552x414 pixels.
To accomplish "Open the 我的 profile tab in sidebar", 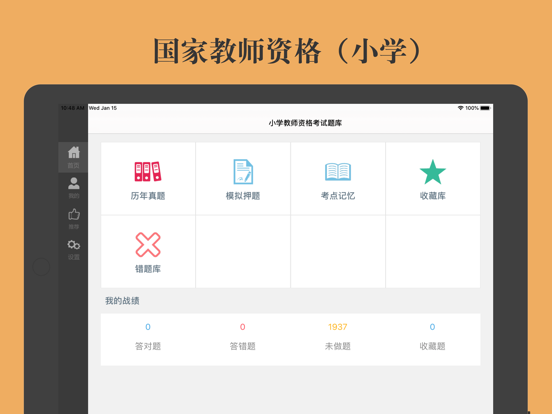I will pyautogui.click(x=73, y=188).
